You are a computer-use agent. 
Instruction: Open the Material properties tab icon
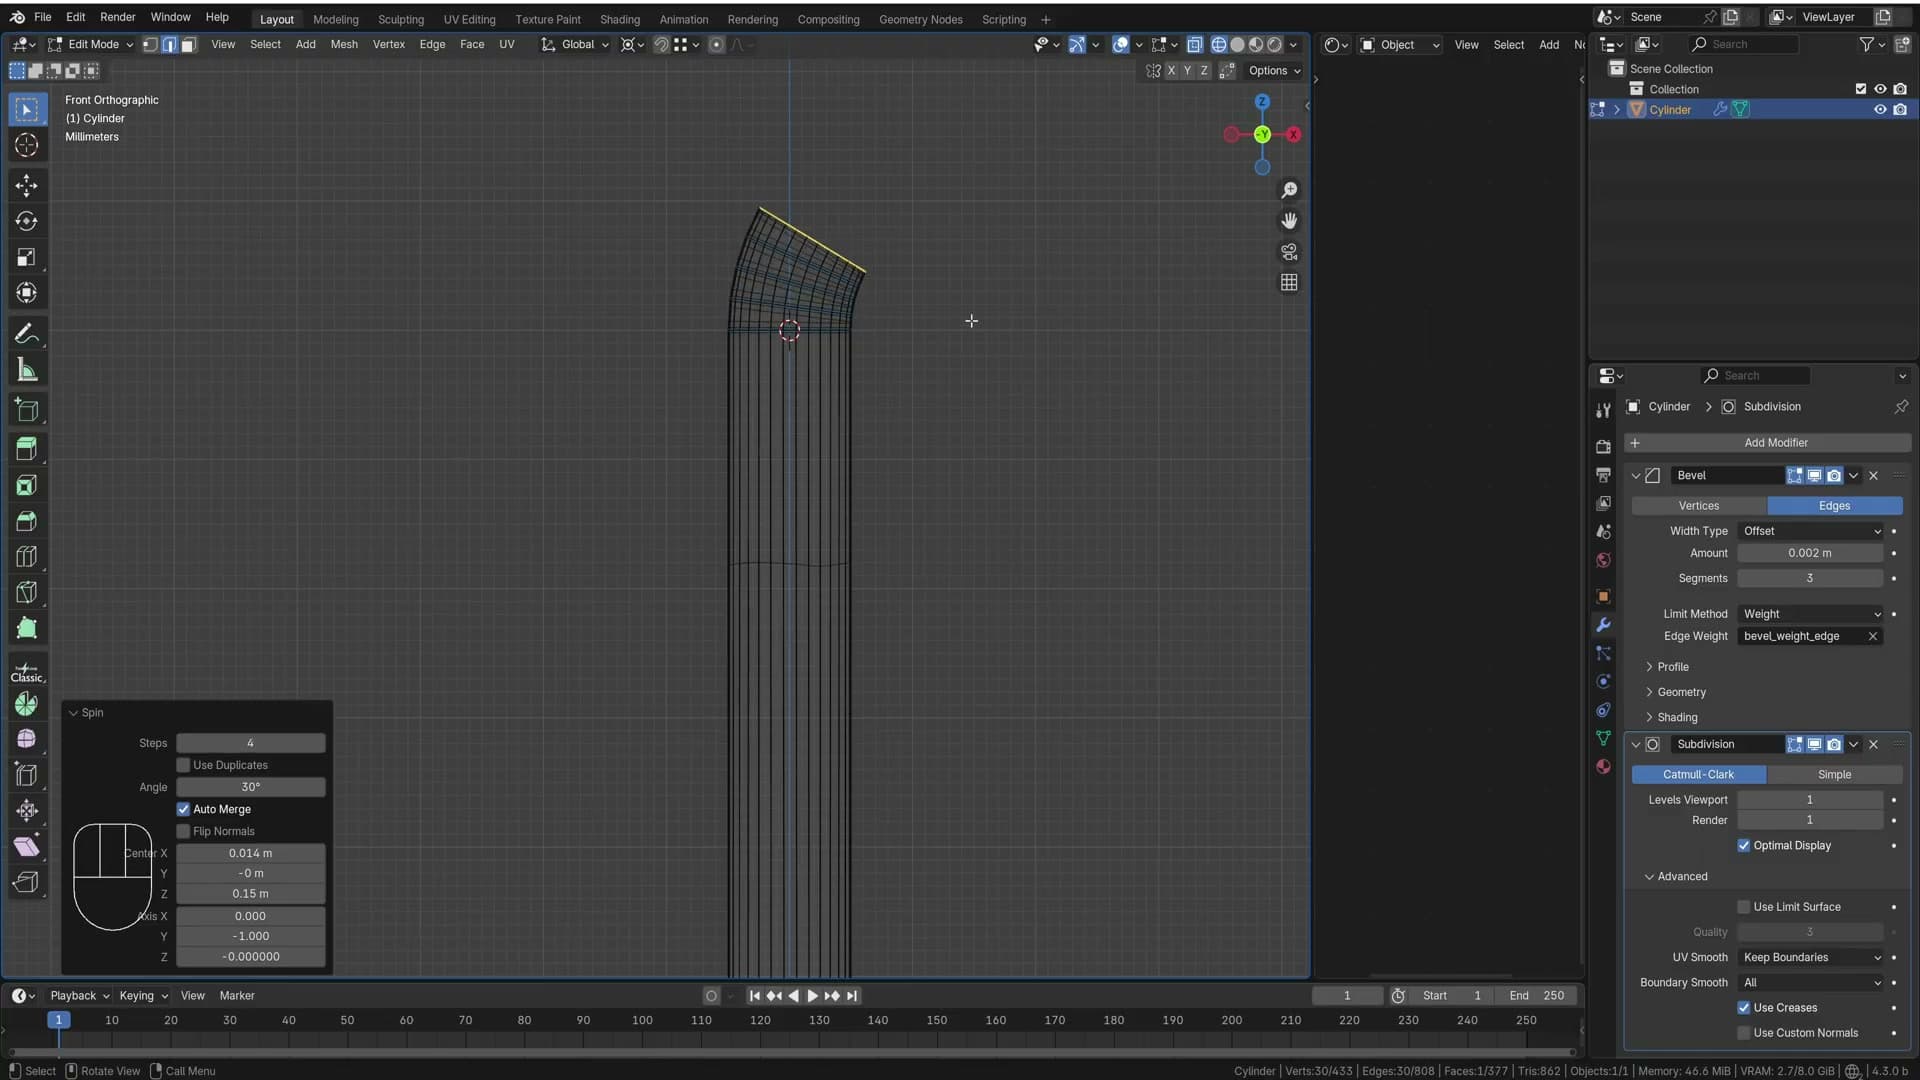pyautogui.click(x=1603, y=766)
